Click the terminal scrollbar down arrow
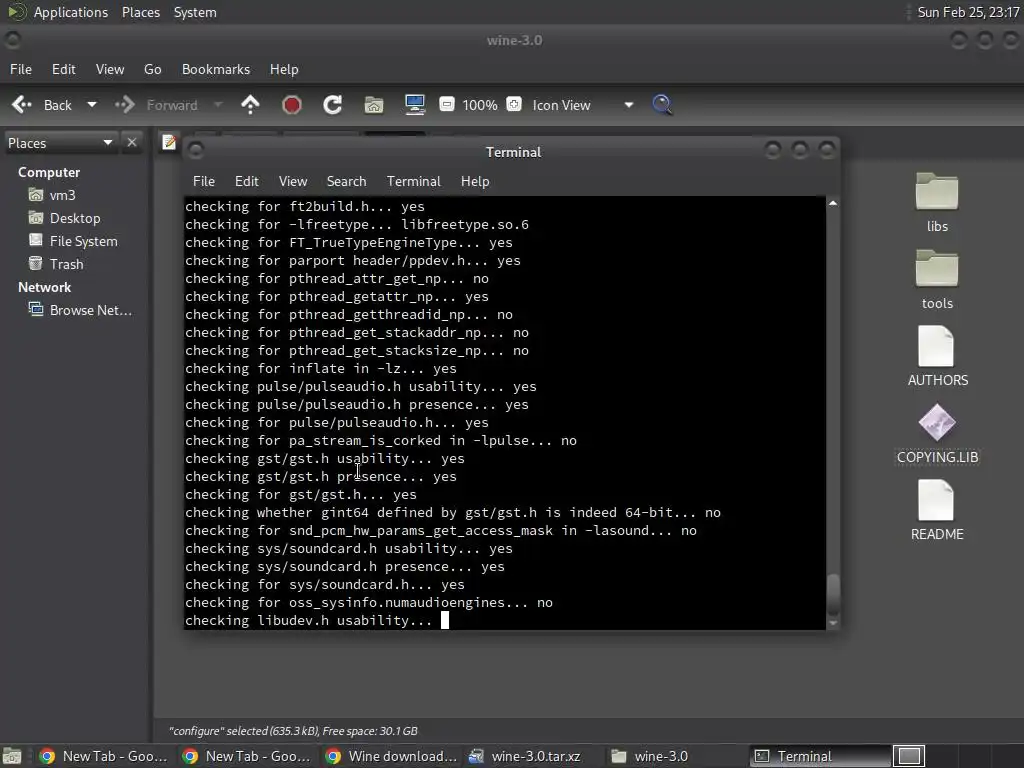This screenshot has height=768, width=1024. (833, 623)
